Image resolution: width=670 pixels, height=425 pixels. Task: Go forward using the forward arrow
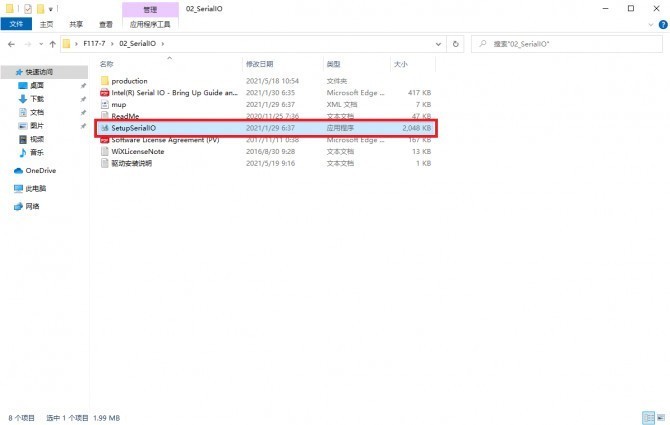[x=28, y=44]
